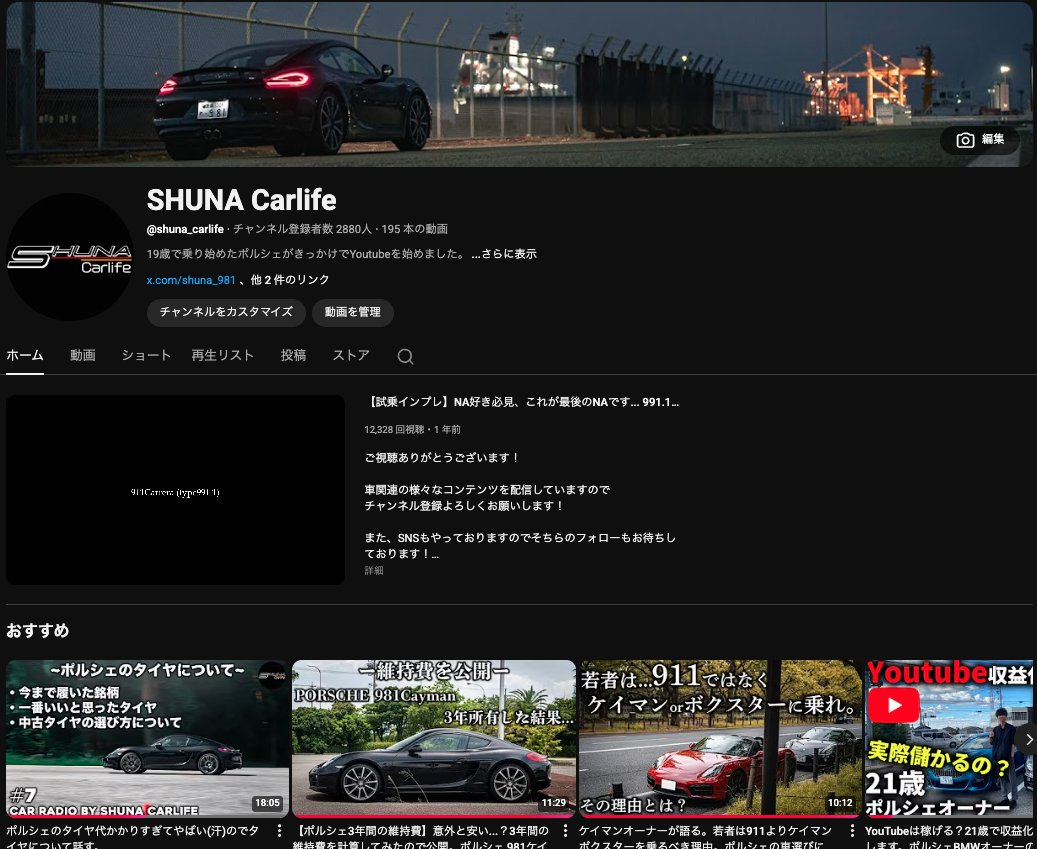Expand featured video description via 詳細

(x=373, y=570)
